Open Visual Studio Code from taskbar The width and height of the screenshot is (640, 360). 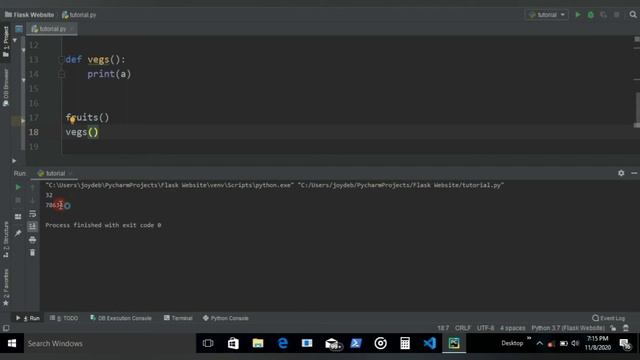(429, 343)
